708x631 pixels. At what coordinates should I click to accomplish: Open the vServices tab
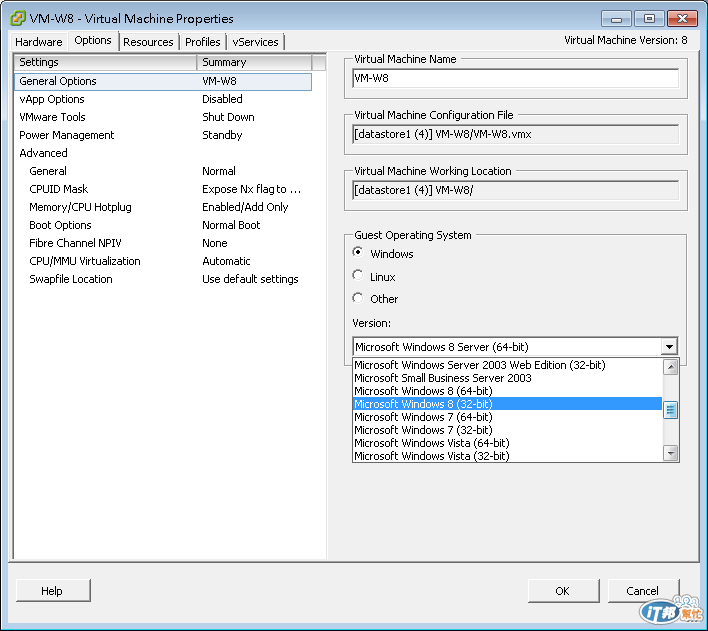point(256,42)
